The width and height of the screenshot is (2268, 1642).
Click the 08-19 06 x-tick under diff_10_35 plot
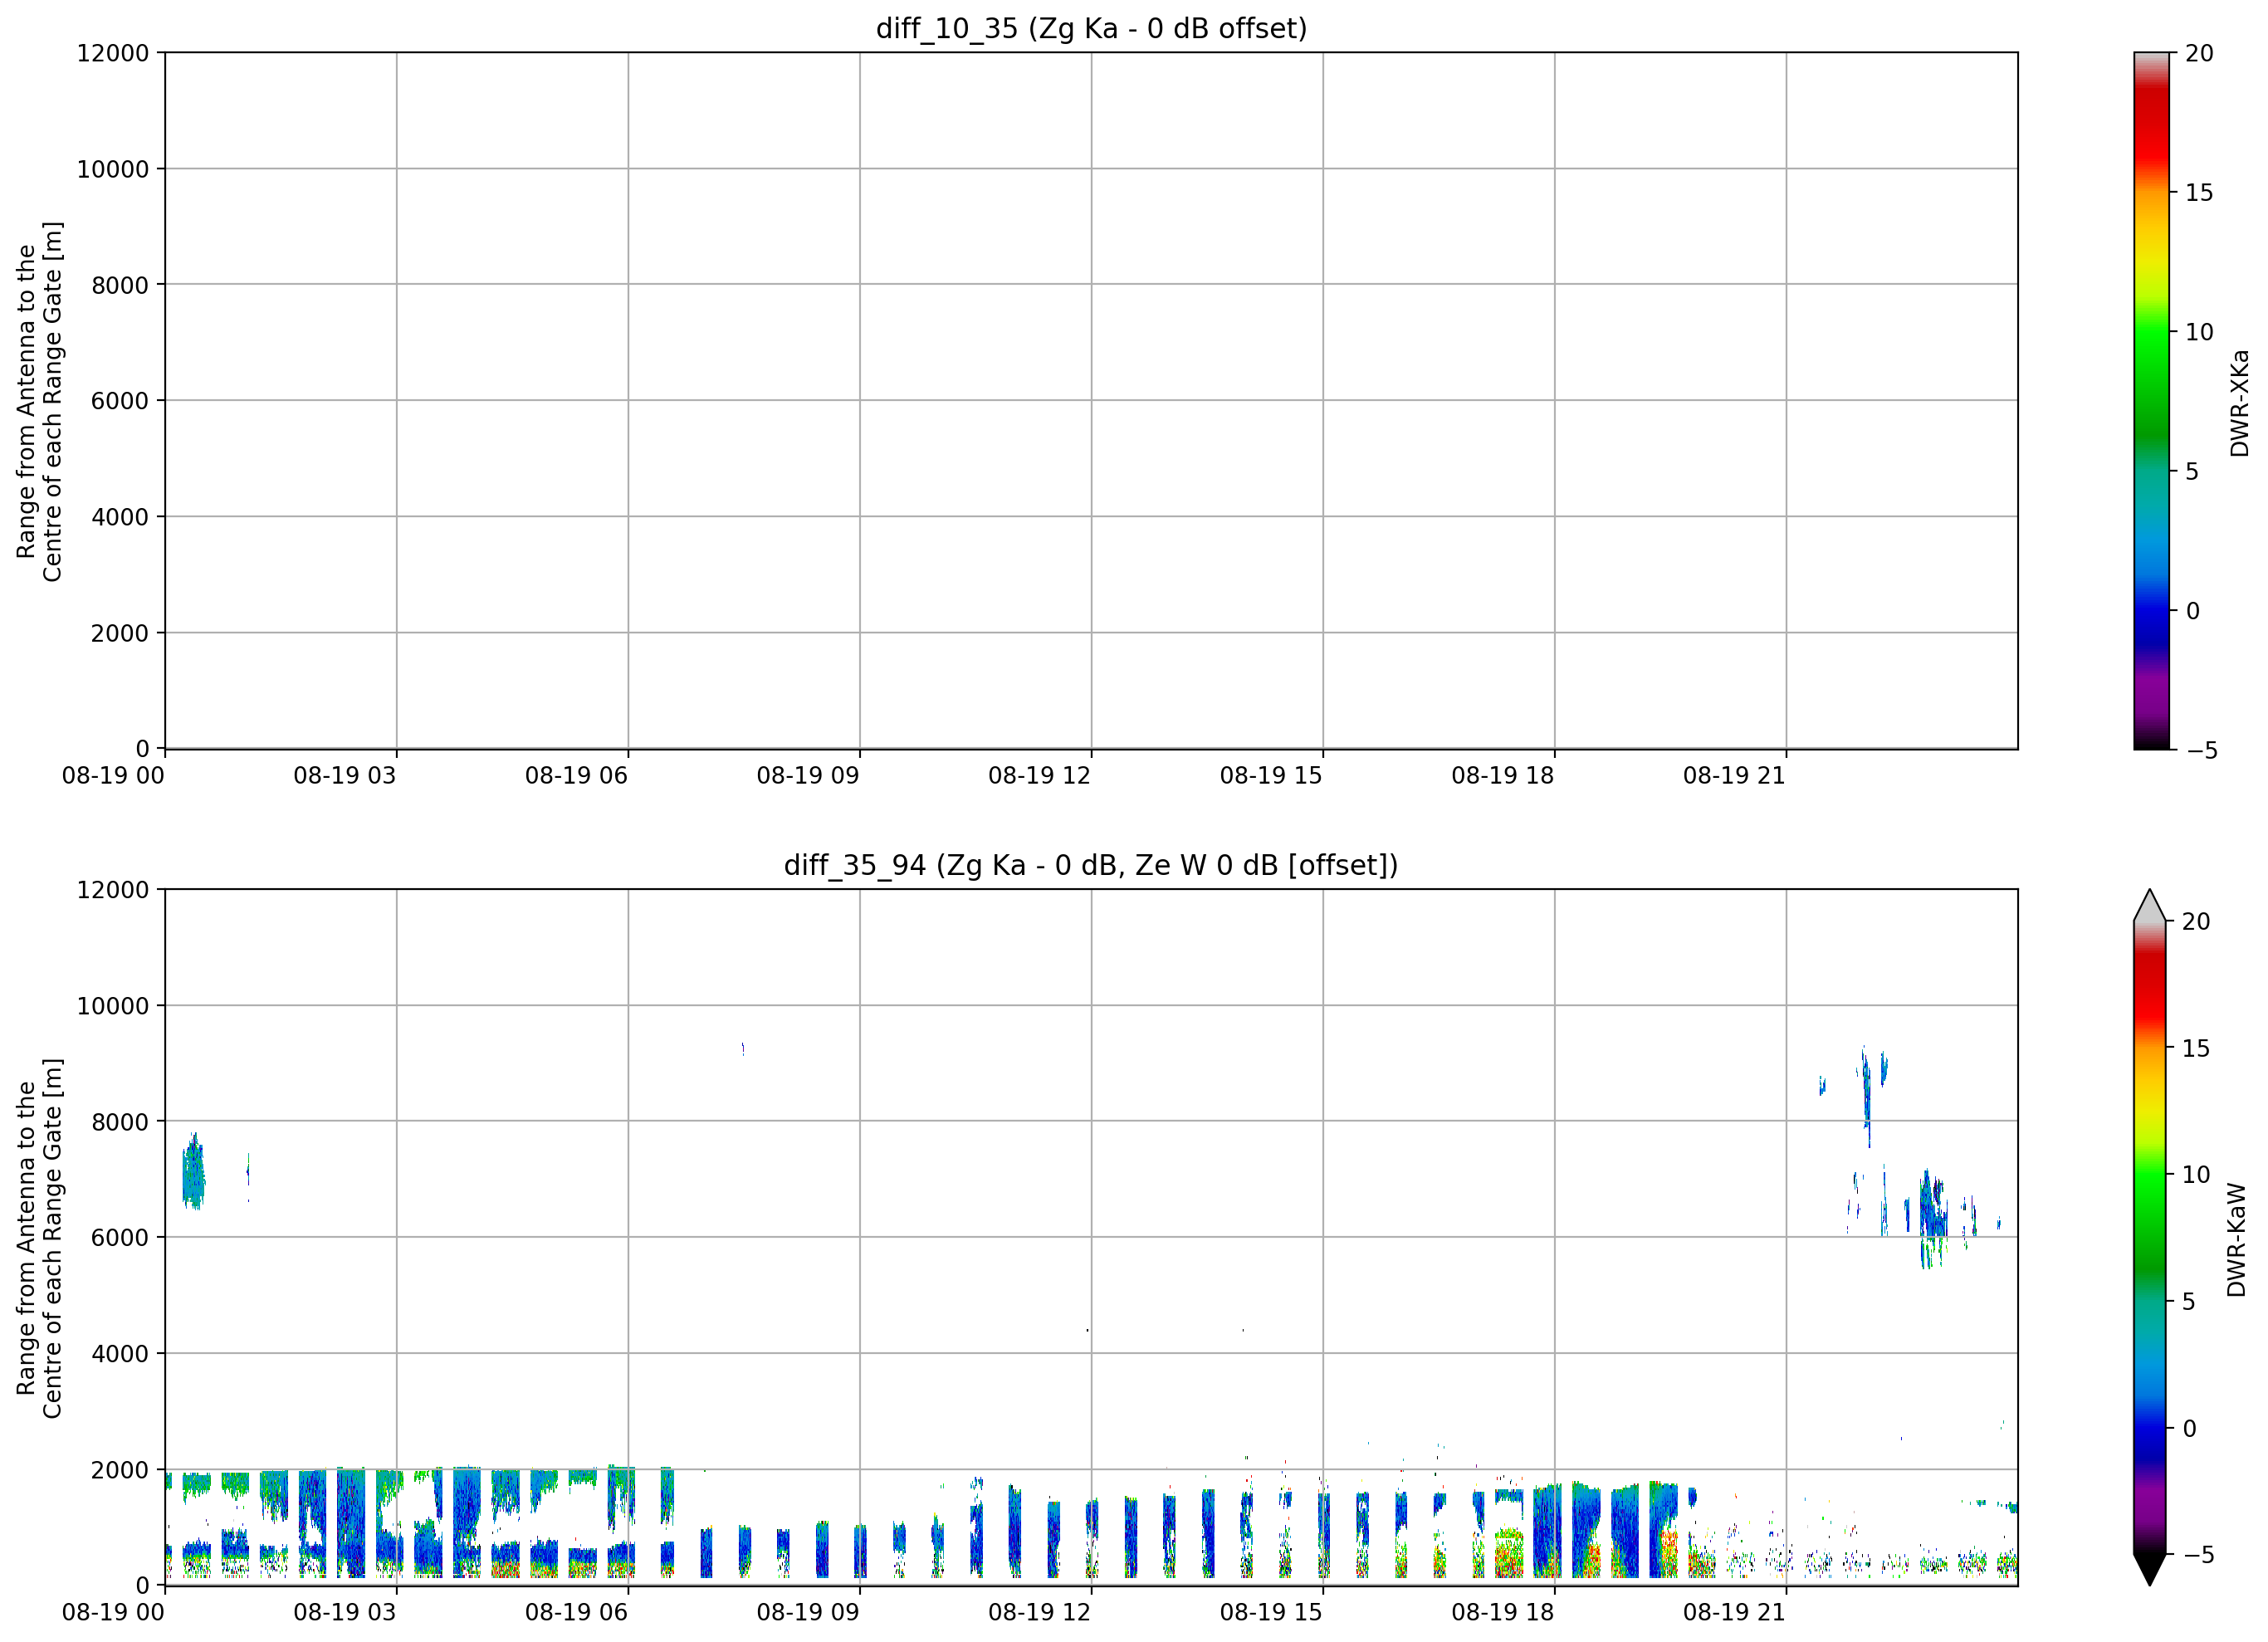click(576, 775)
